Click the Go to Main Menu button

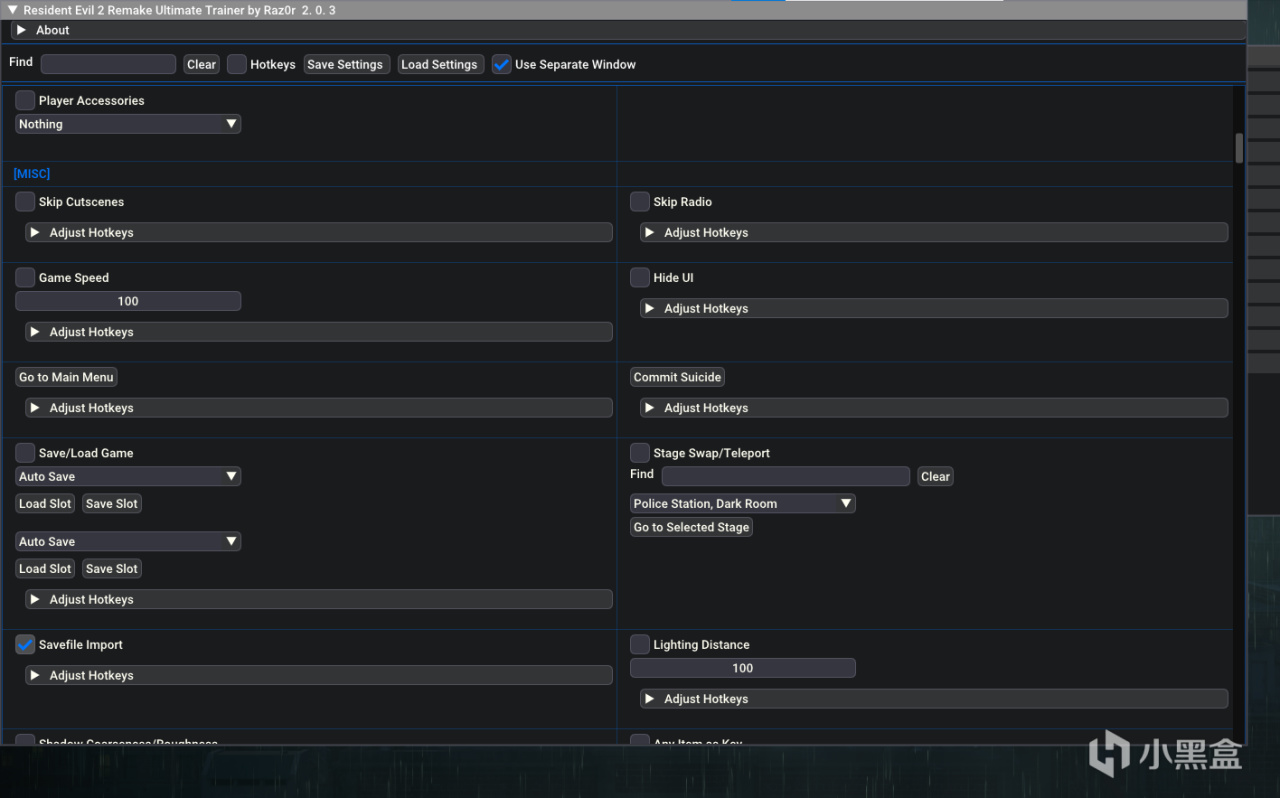coord(66,377)
